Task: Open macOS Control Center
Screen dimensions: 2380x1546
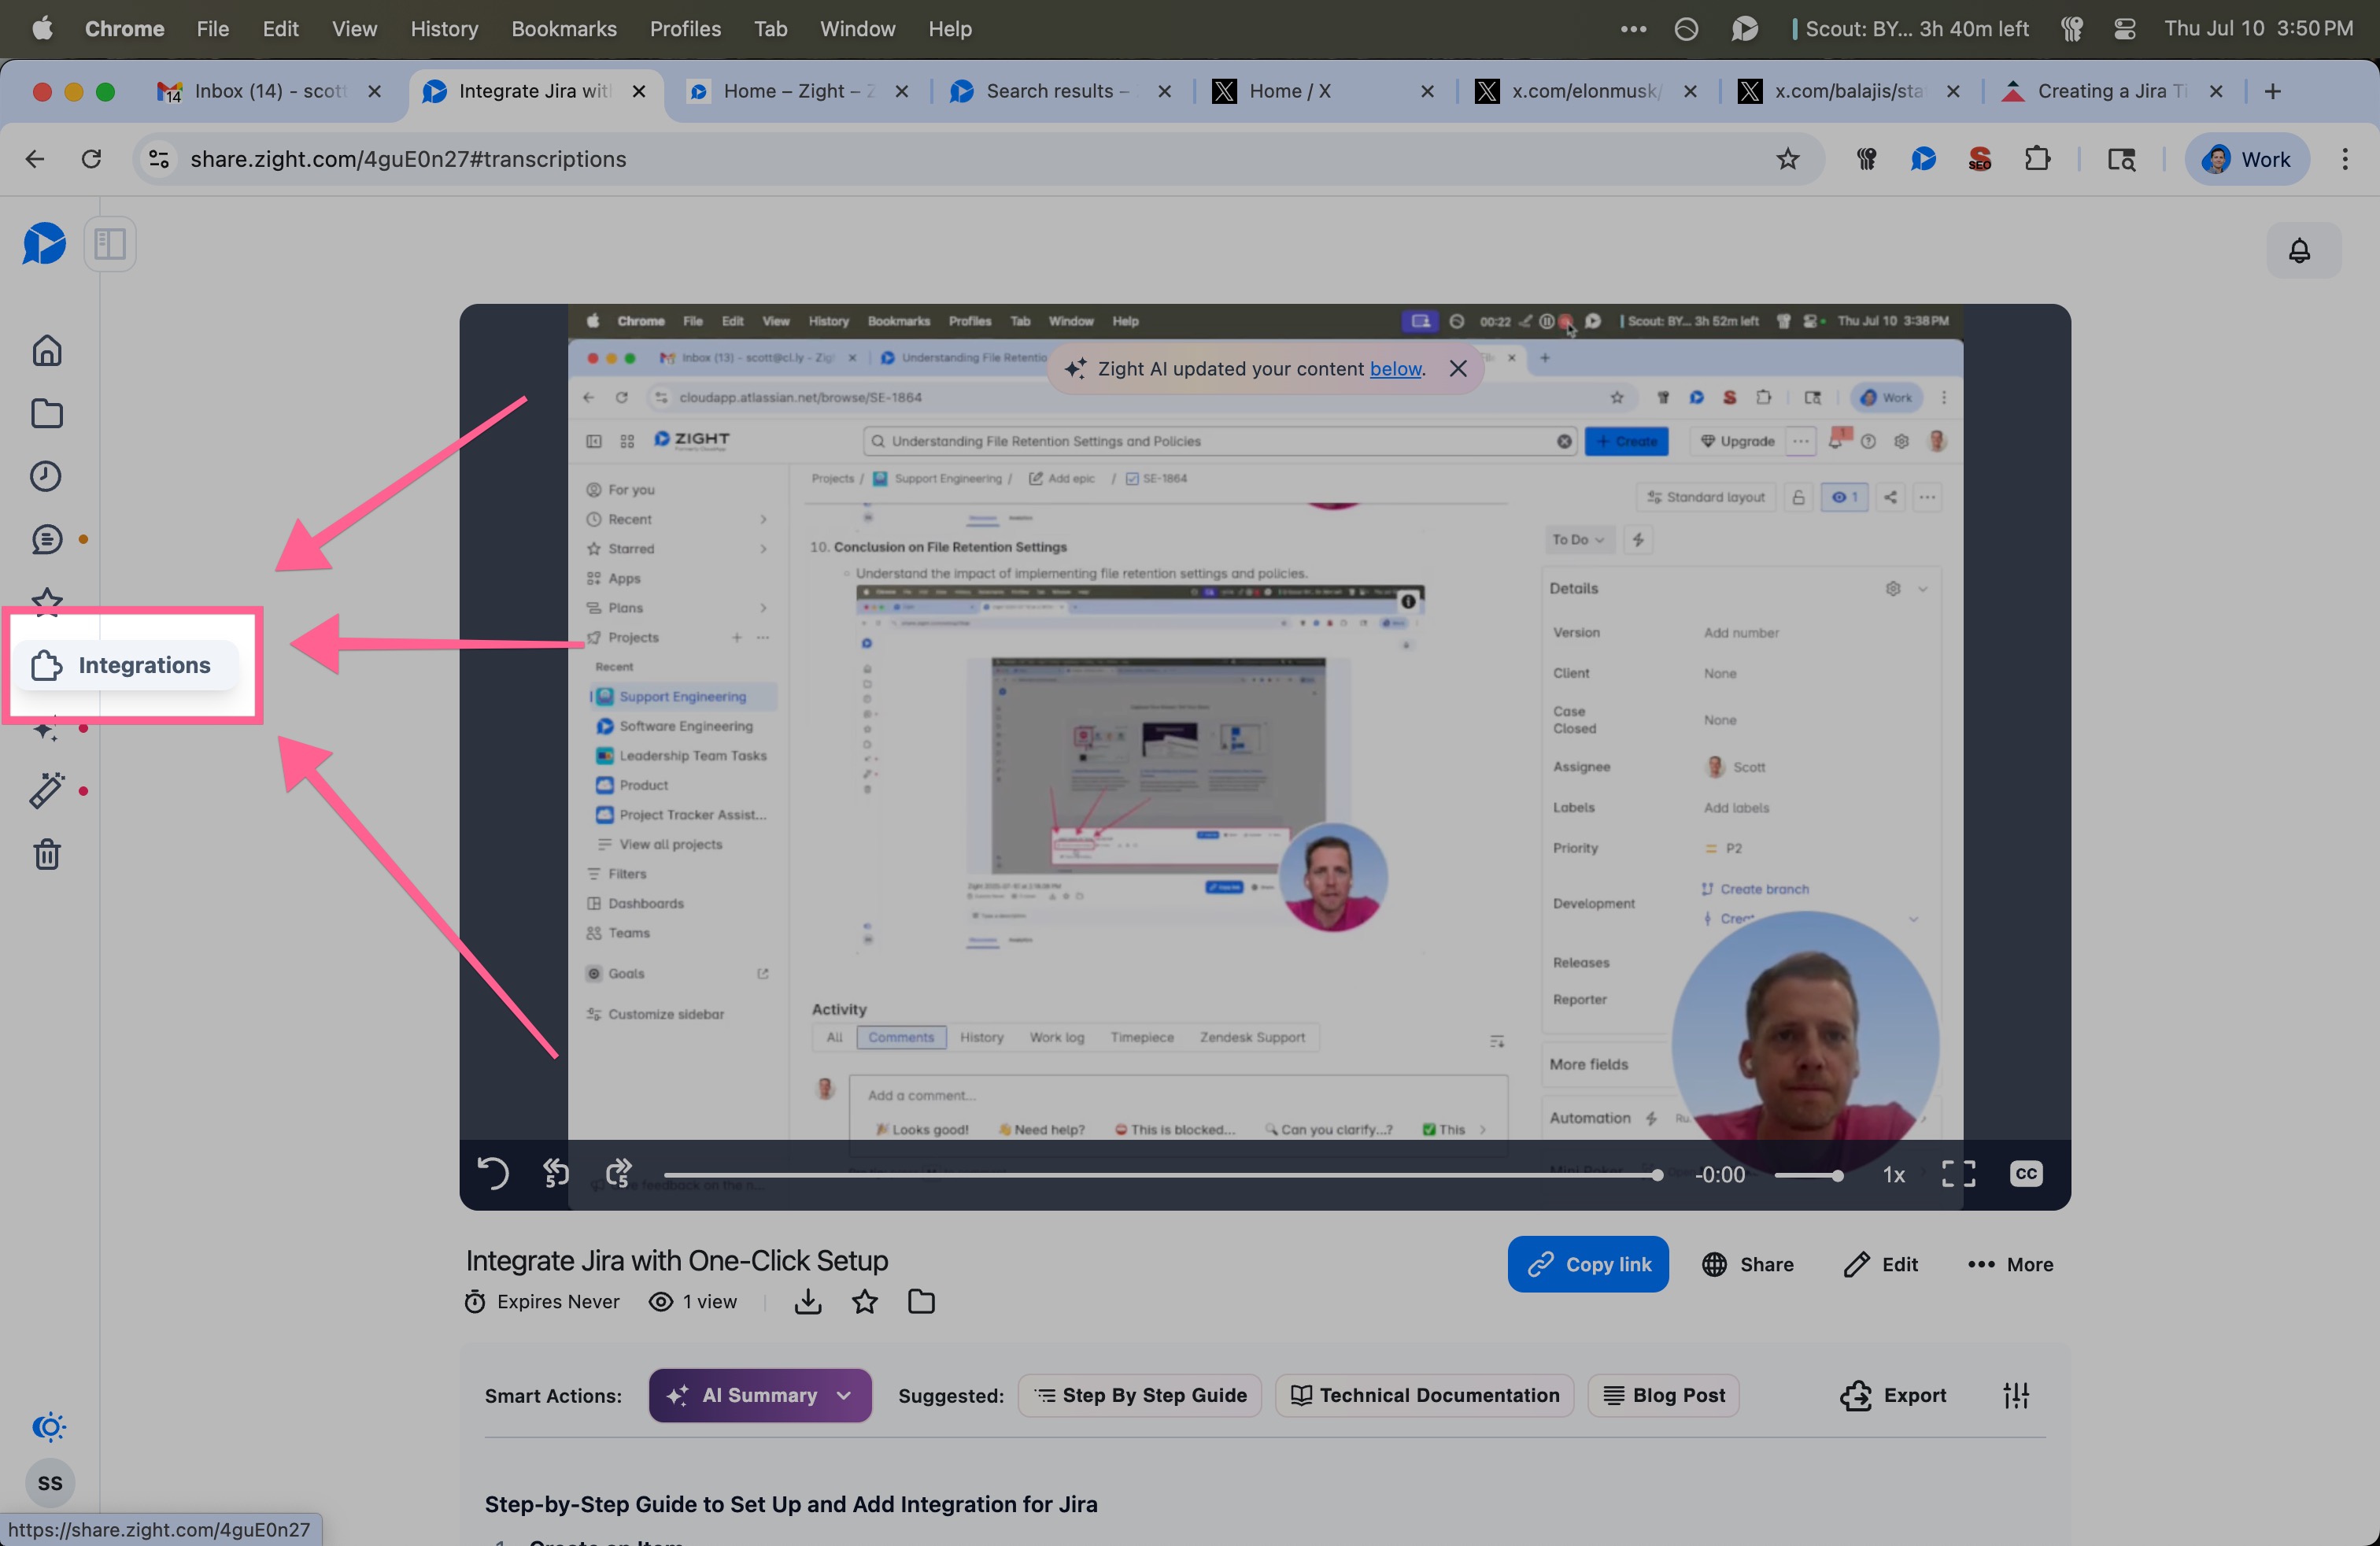Action: point(2125,29)
